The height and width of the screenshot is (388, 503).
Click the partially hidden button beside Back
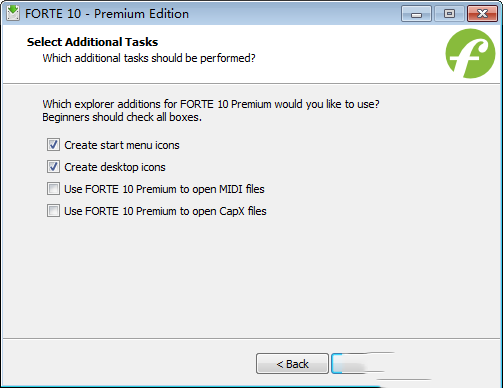[x=360, y=364]
